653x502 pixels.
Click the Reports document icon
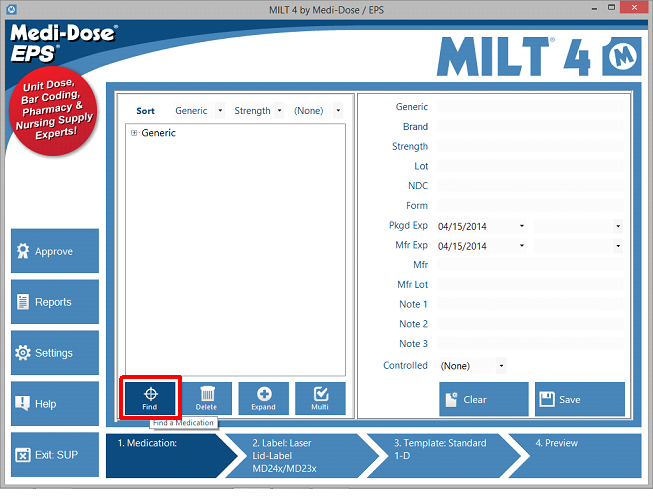click(x=23, y=302)
